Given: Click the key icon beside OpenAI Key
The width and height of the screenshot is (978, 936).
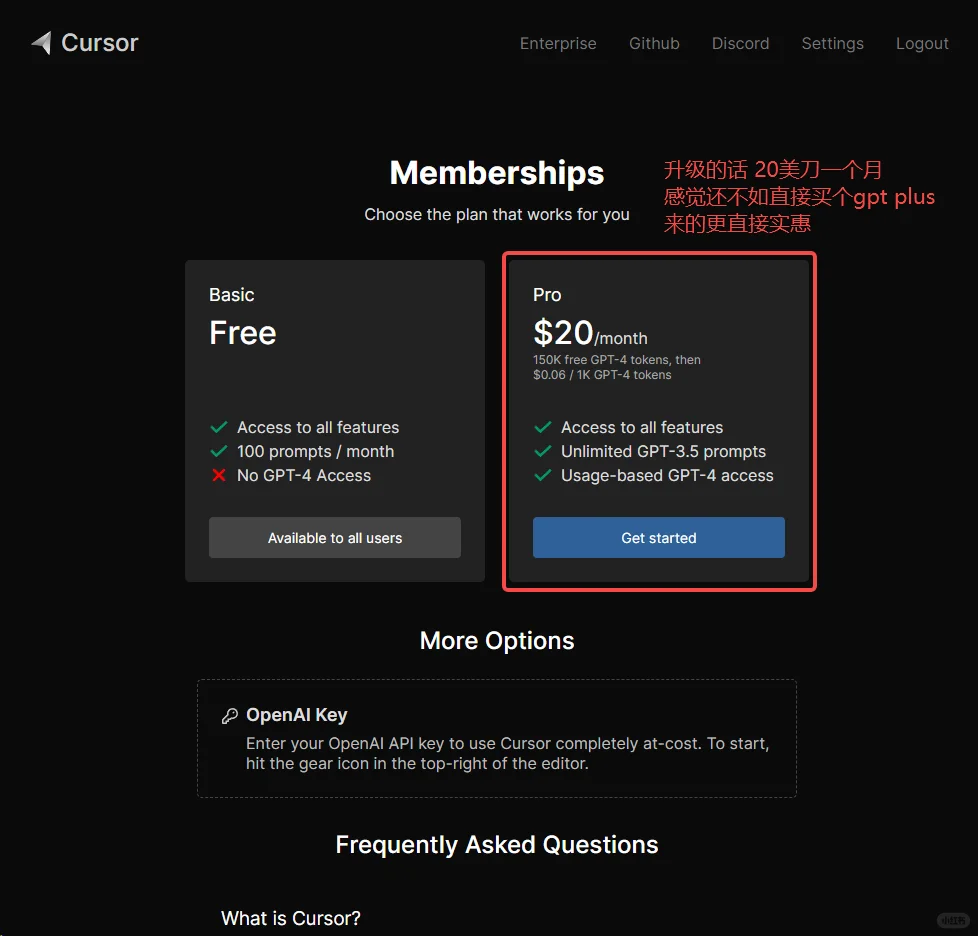Looking at the screenshot, I should pyautogui.click(x=229, y=716).
